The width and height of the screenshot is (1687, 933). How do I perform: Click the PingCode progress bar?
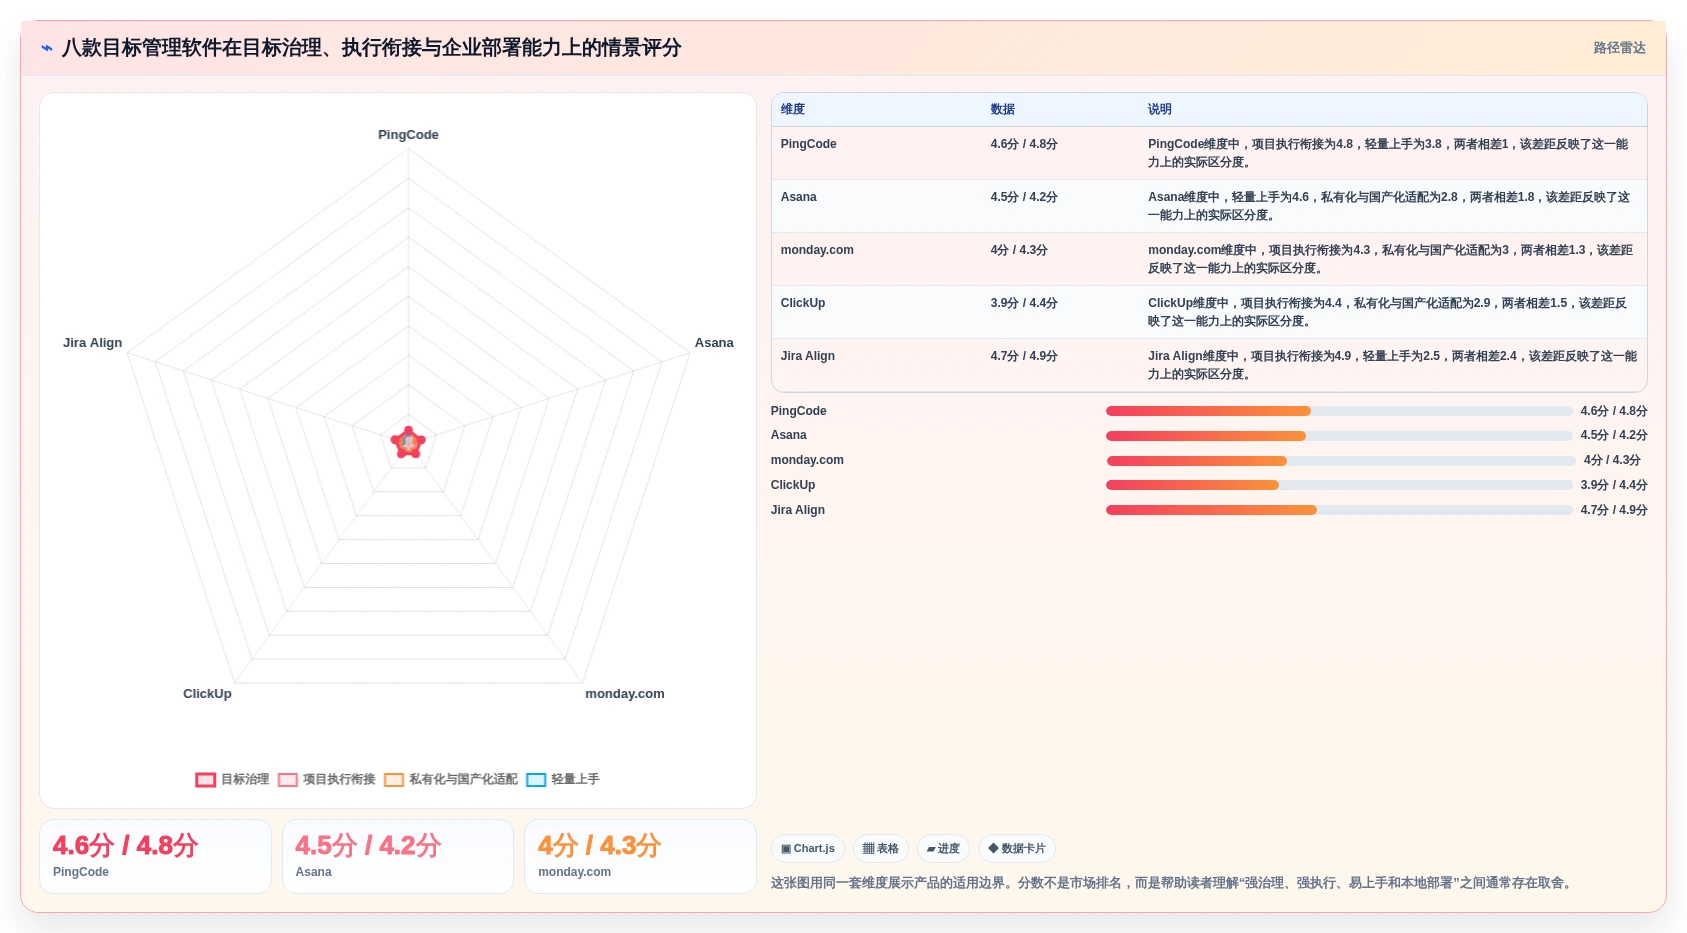point(1339,411)
